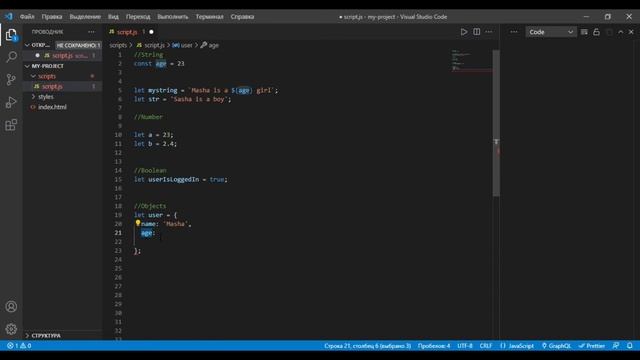The image size is (640, 360).
Task: Open the Выделение menu
Action: [x=85, y=17]
